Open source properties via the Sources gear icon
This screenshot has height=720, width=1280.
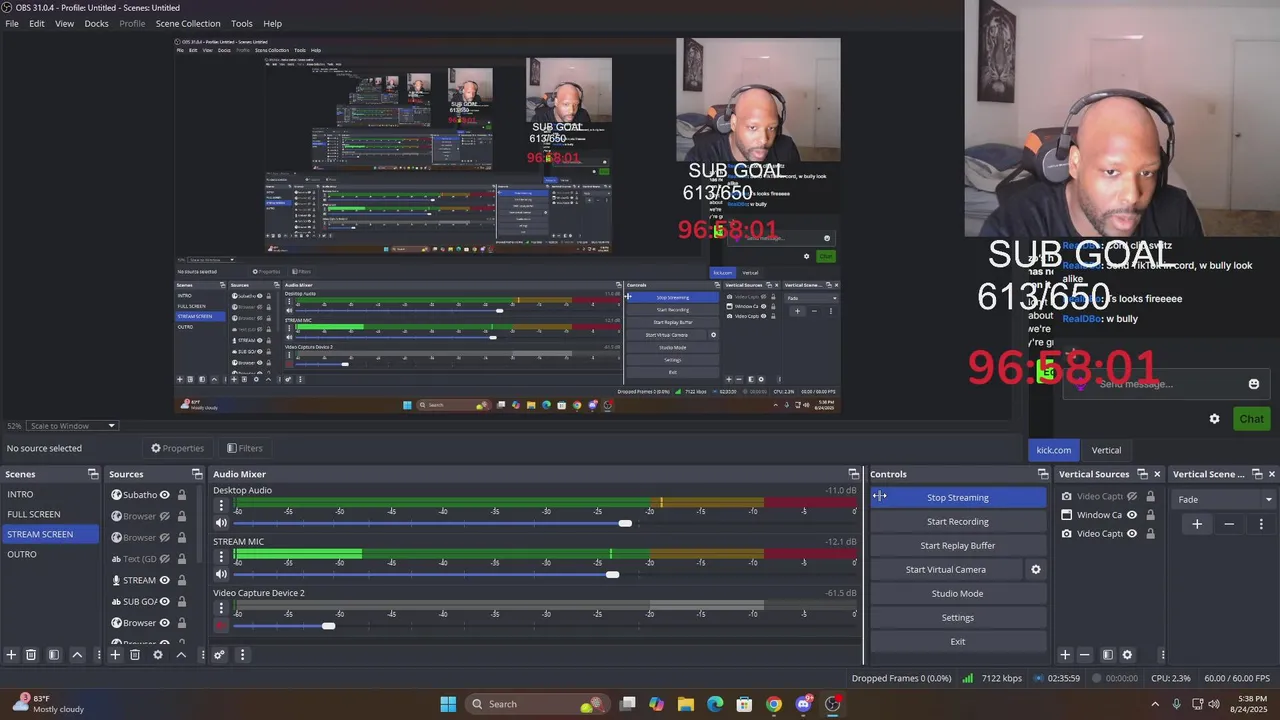[x=157, y=655]
